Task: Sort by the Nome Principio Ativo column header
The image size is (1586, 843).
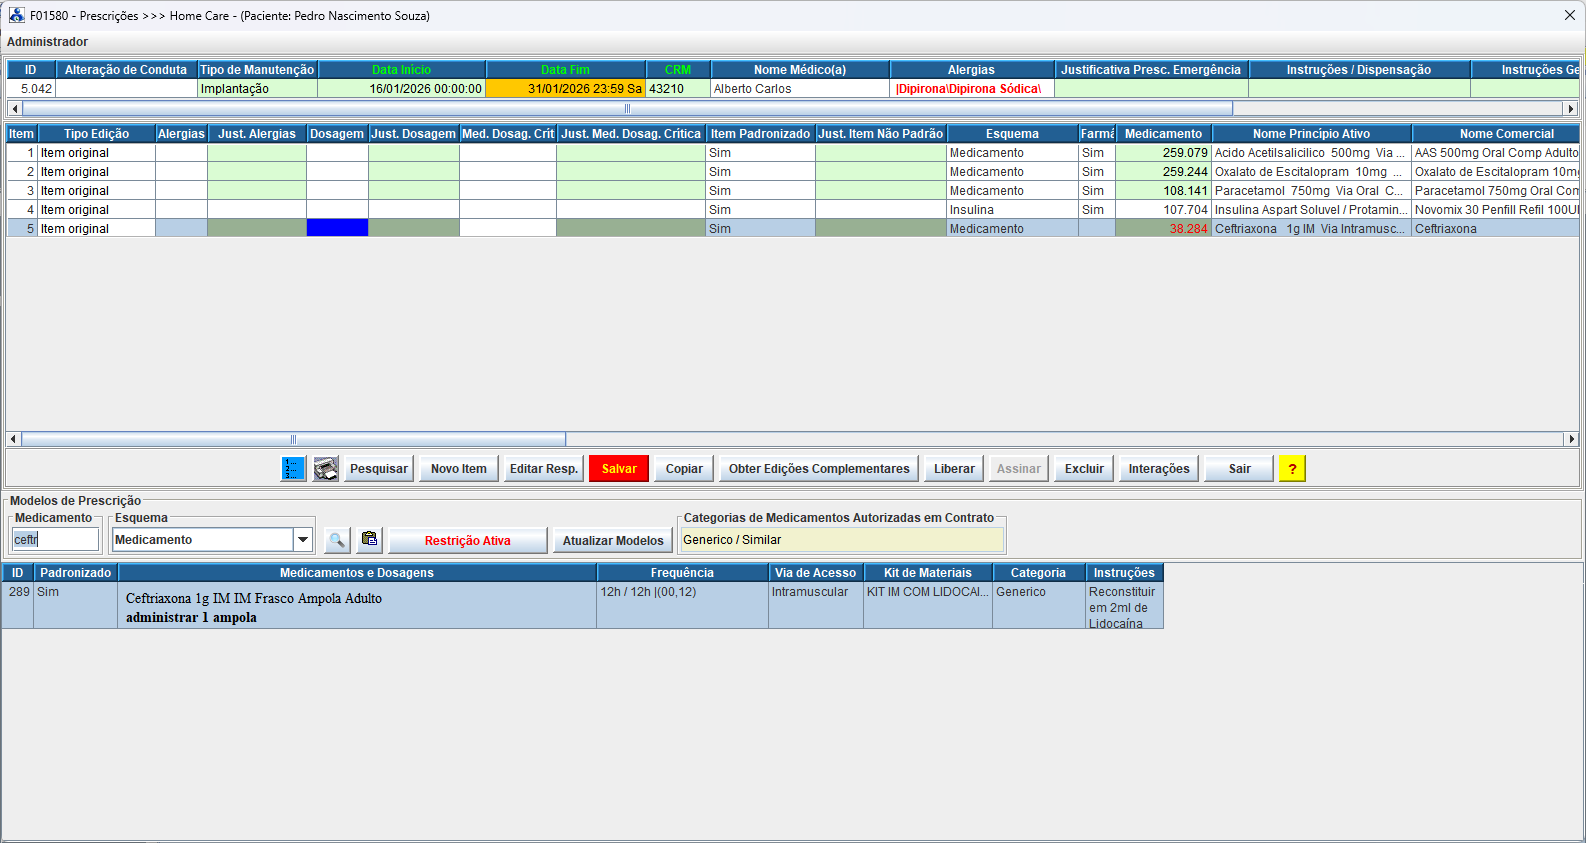Action: [1310, 134]
